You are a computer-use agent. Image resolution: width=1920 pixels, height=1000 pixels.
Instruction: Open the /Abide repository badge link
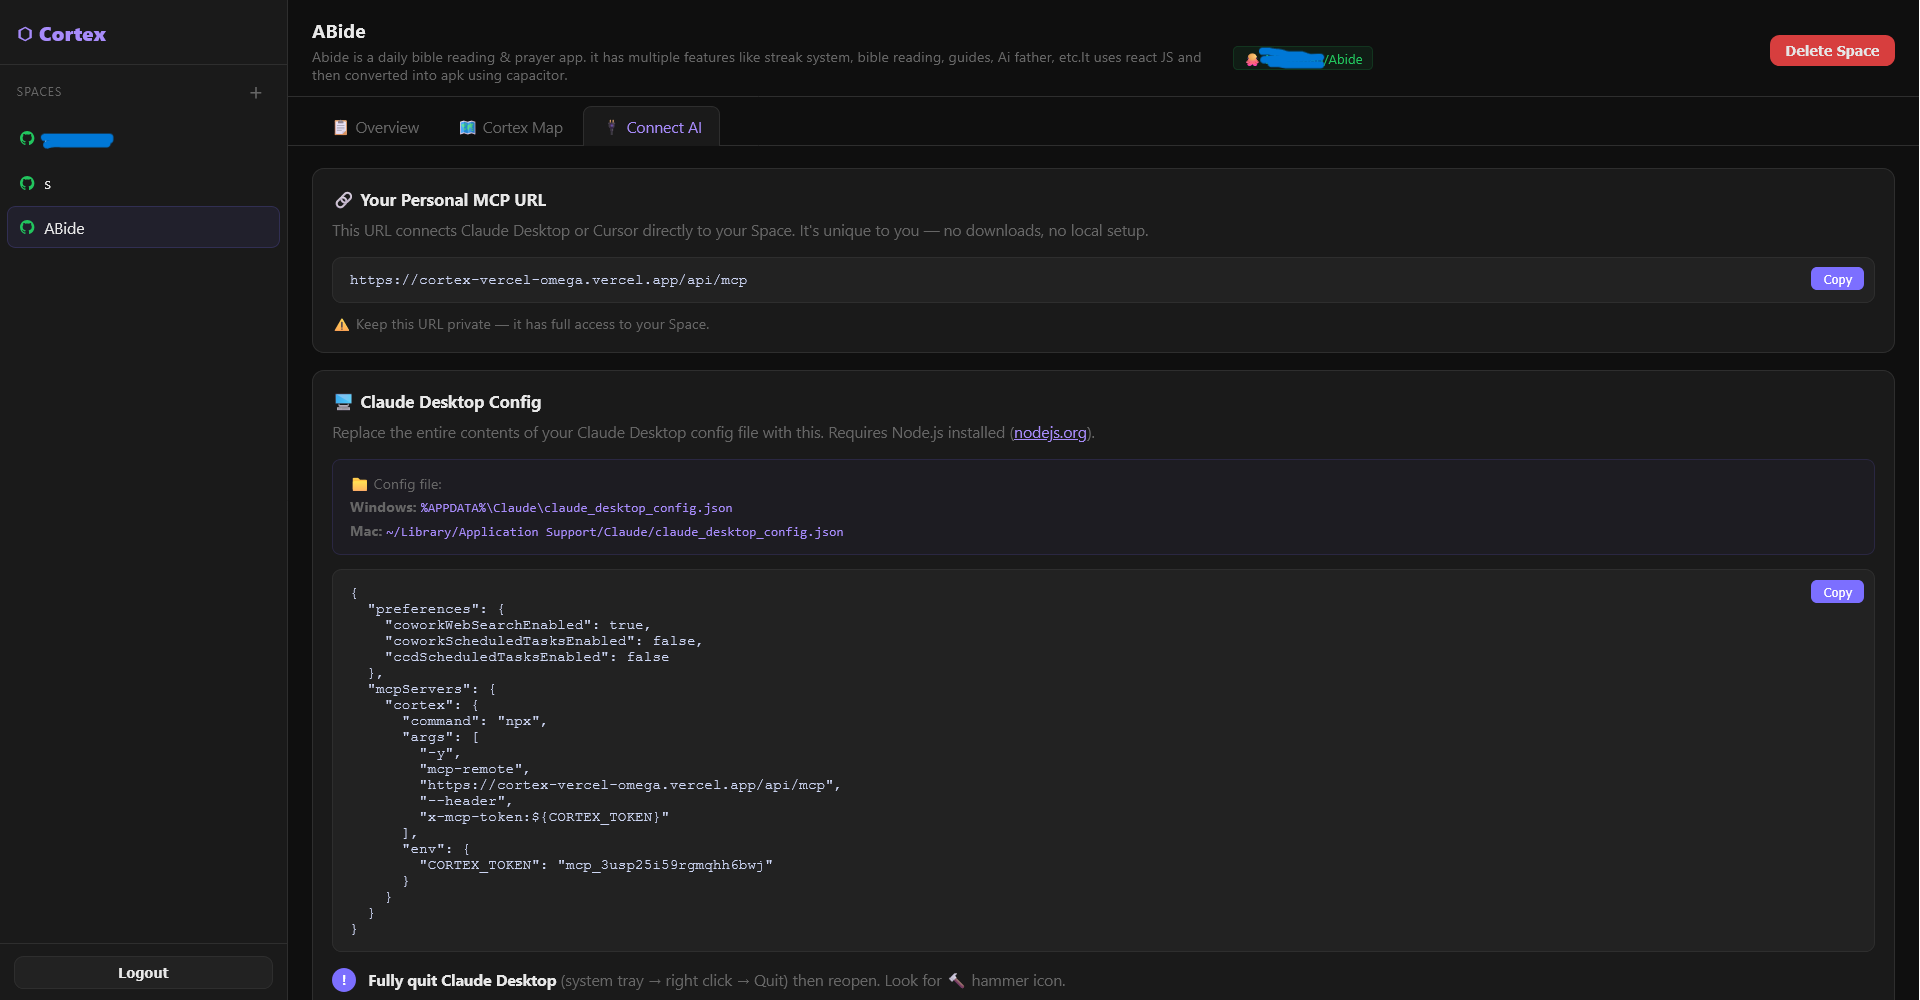pyautogui.click(x=1303, y=59)
